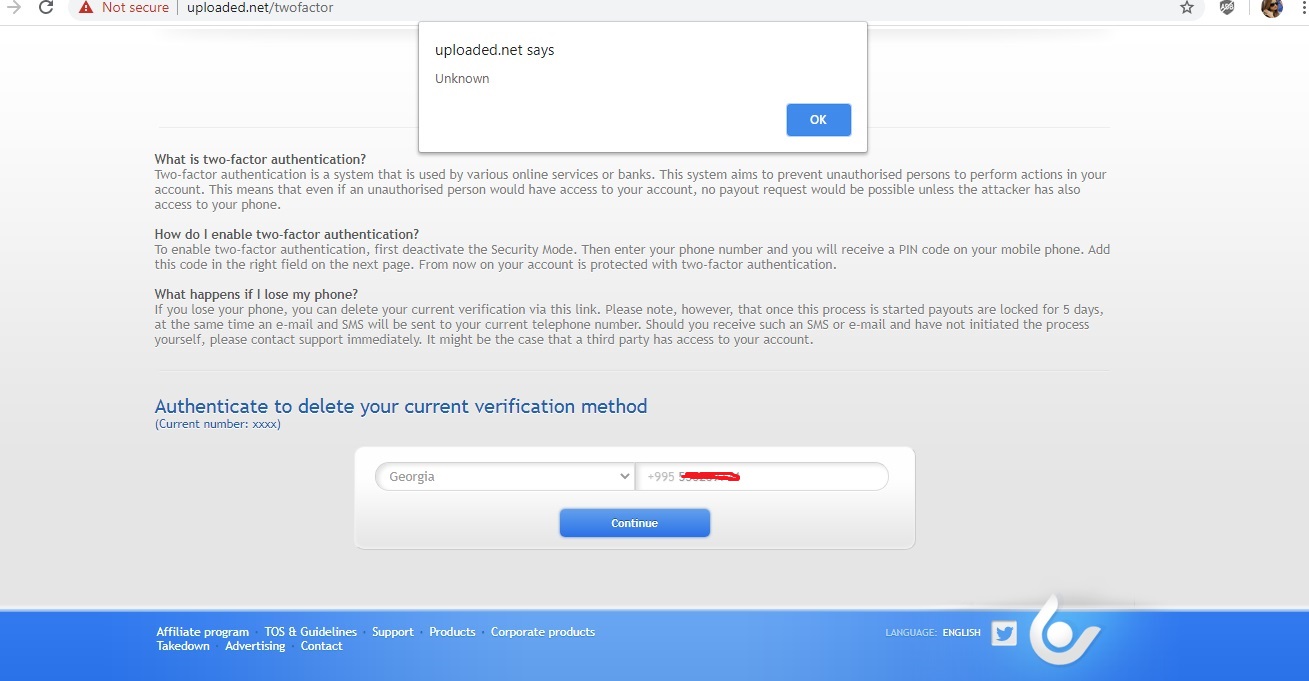The image size is (1309, 681).
Task: Open the Corporate products link
Action: 542,632
